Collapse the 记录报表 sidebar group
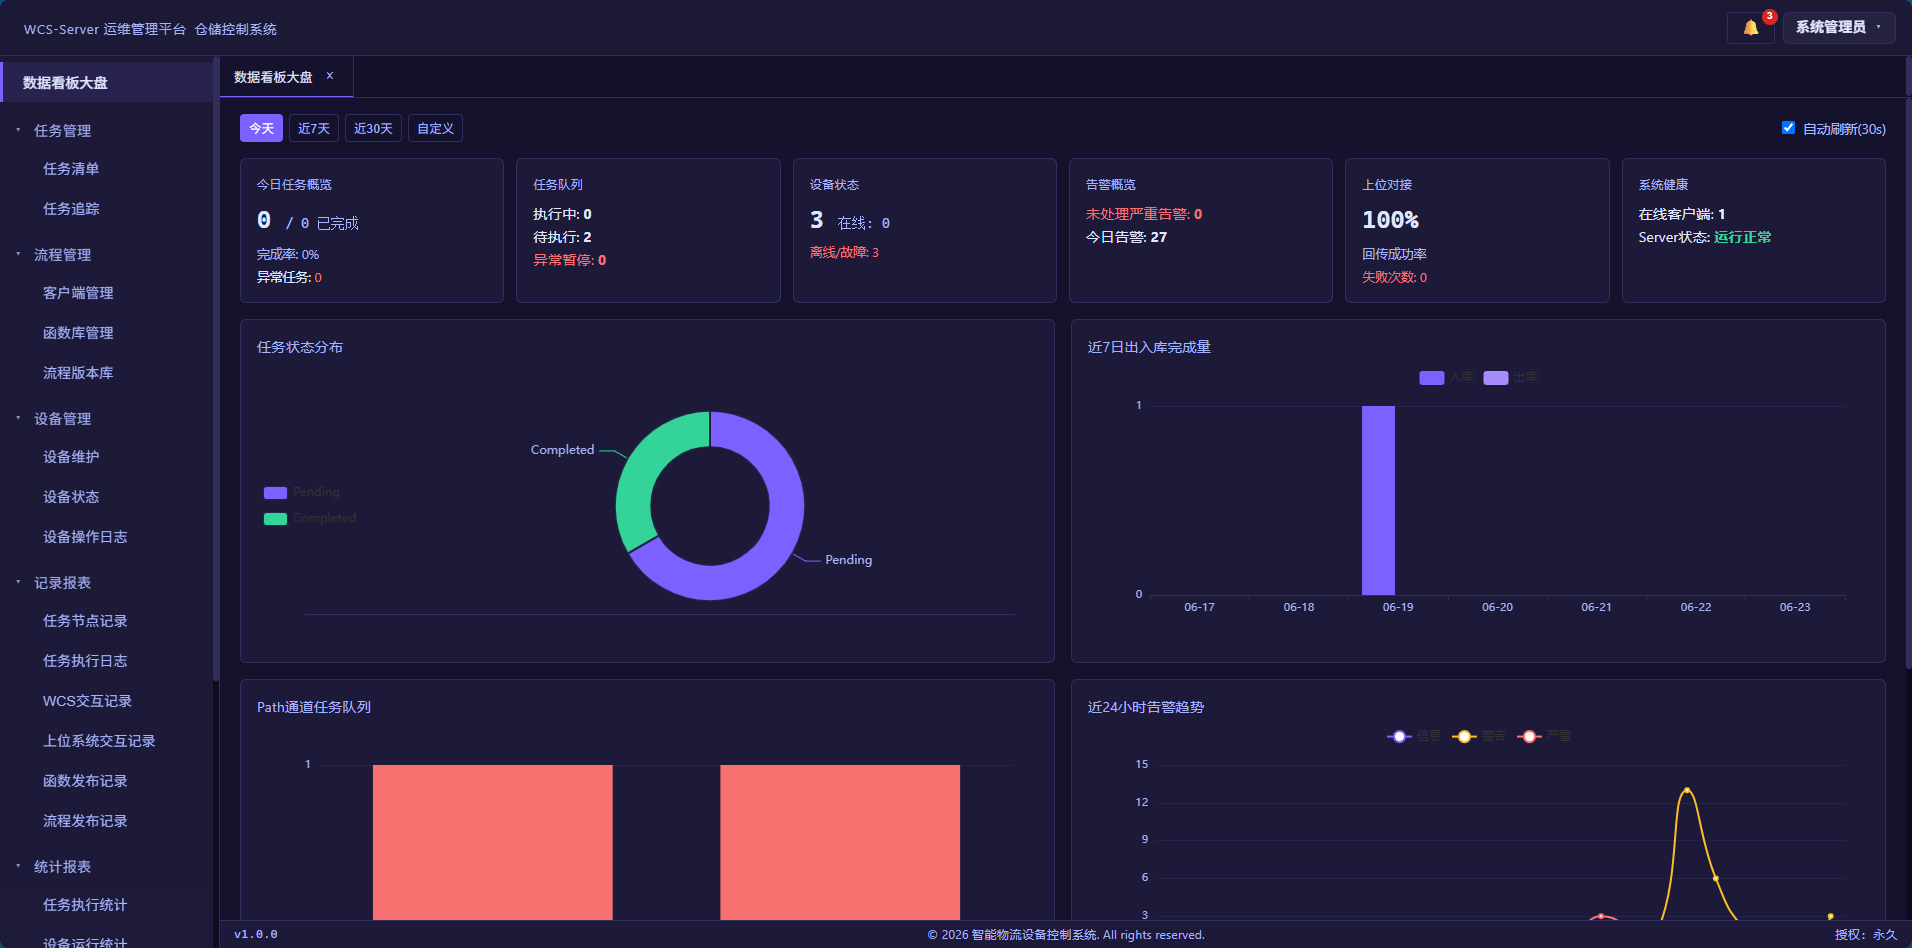This screenshot has height=948, width=1912. point(62,582)
